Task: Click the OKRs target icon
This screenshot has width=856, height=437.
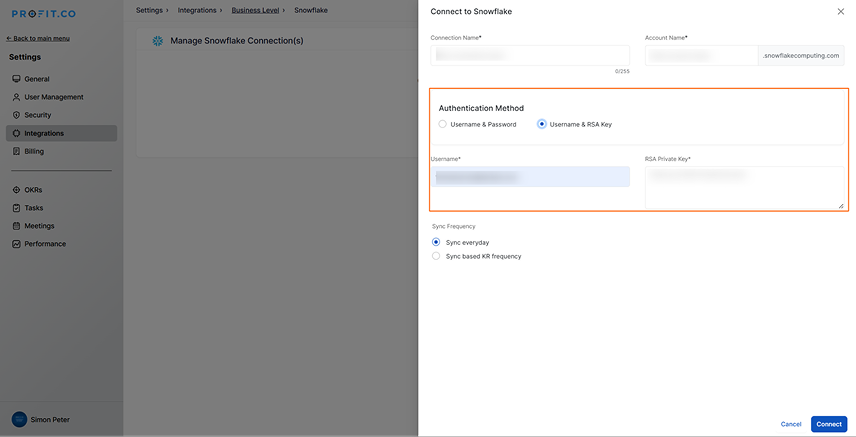Action: coord(16,190)
